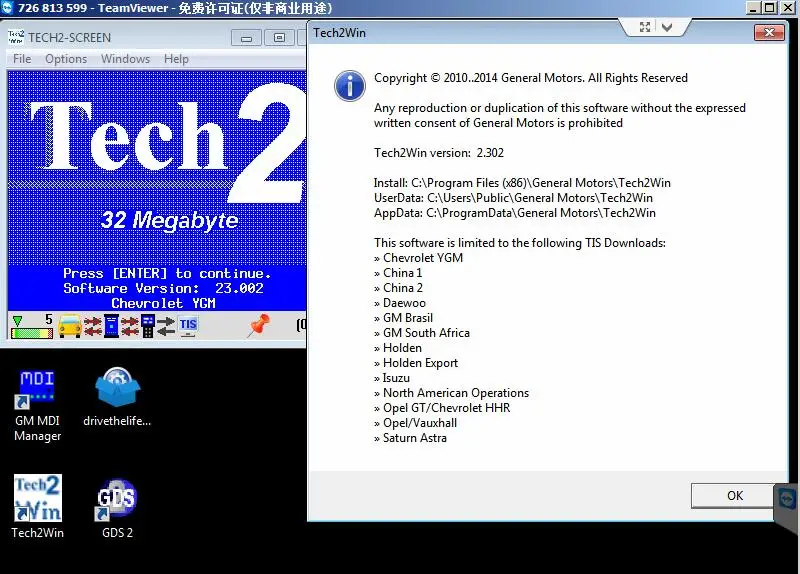The image size is (800, 574).
Task: Click '» Daewoo' list entry
Action: click(x=399, y=303)
